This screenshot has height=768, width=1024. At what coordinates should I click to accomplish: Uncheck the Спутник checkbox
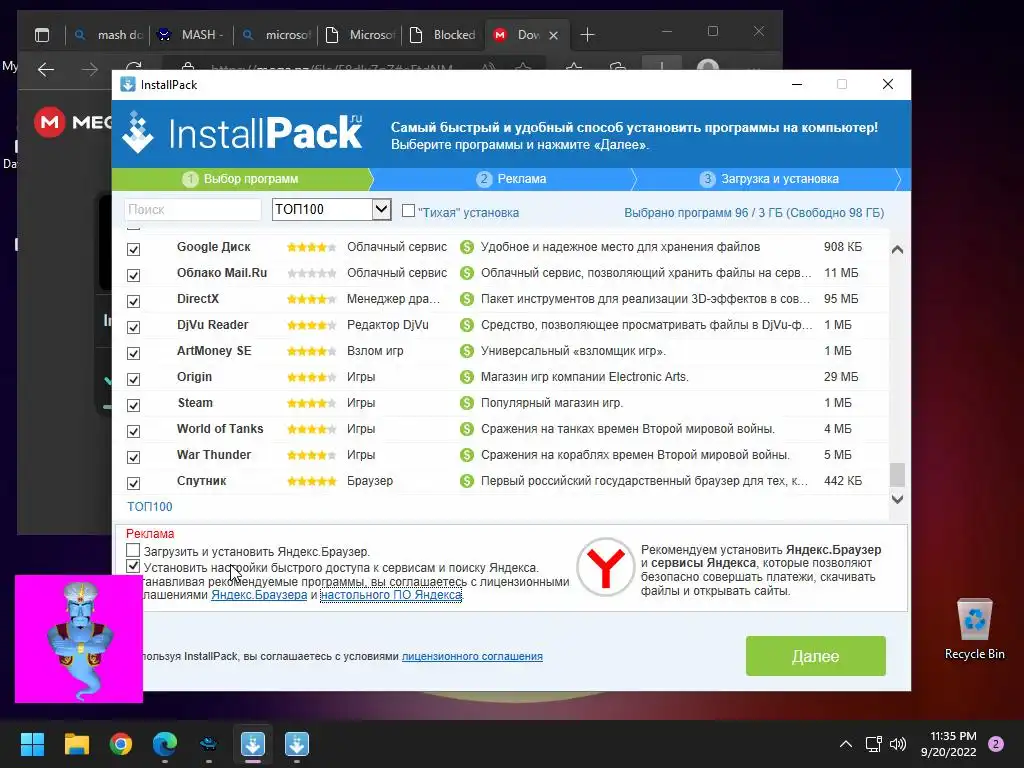coord(133,483)
